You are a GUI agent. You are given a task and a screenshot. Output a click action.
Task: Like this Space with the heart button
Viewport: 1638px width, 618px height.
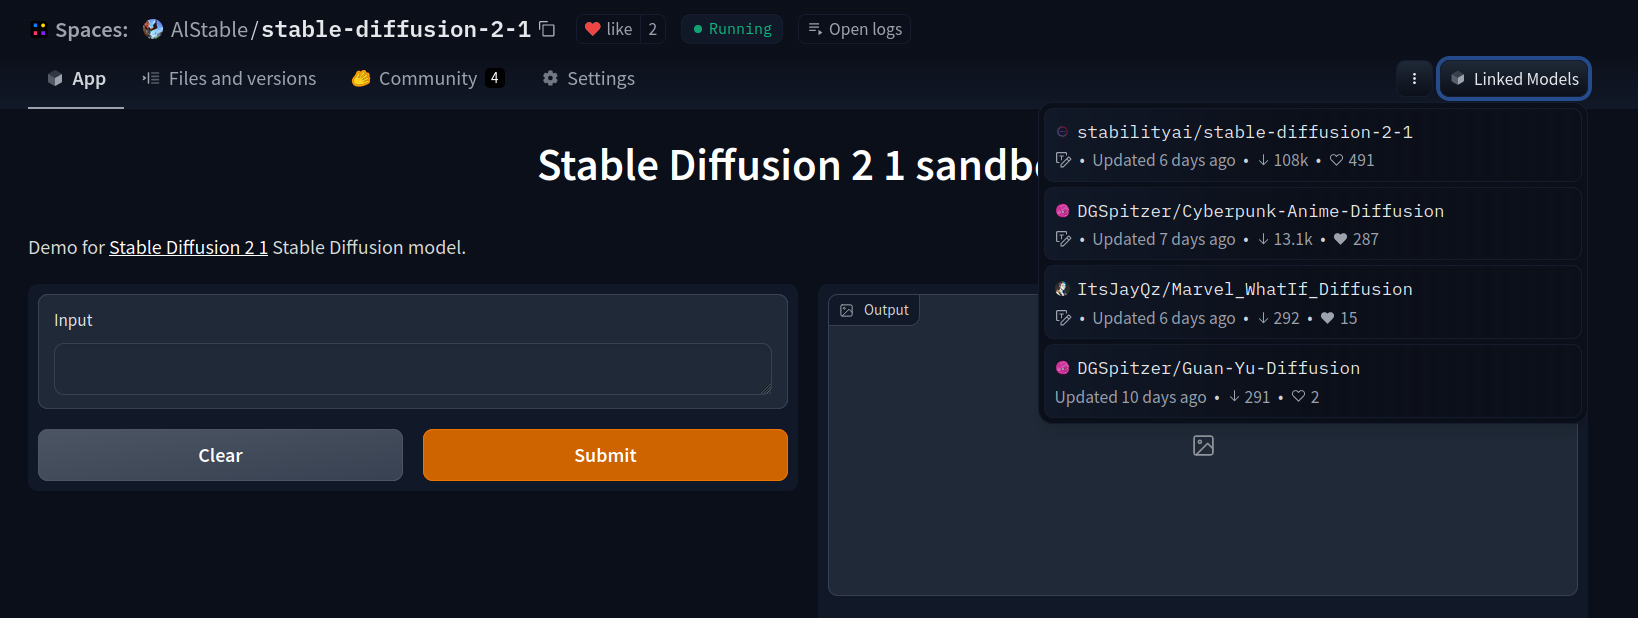click(x=608, y=29)
